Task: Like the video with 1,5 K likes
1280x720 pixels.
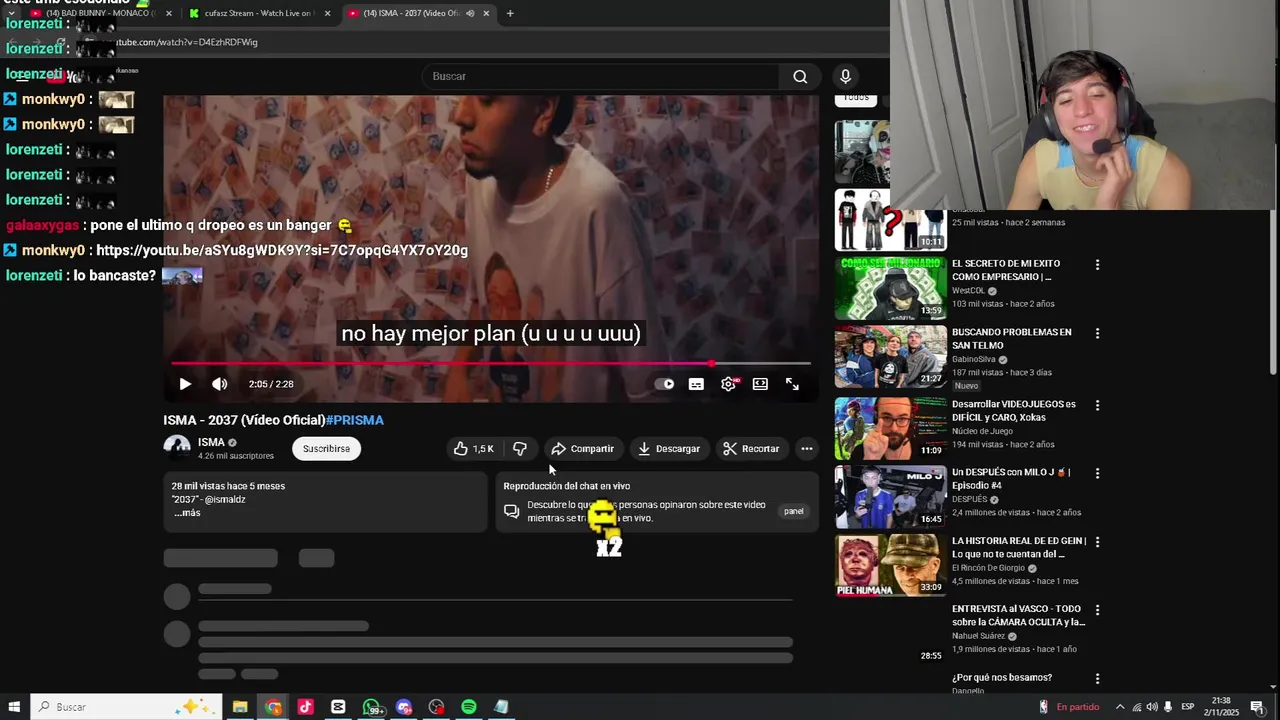Action: click(474, 449)
